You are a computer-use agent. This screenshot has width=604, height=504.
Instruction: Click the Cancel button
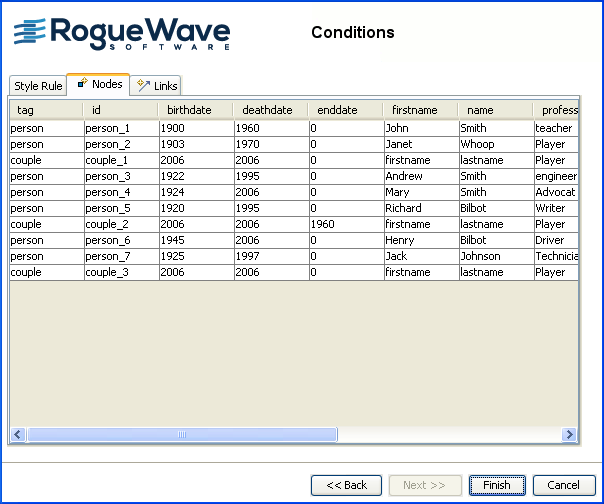pos(563,485)
